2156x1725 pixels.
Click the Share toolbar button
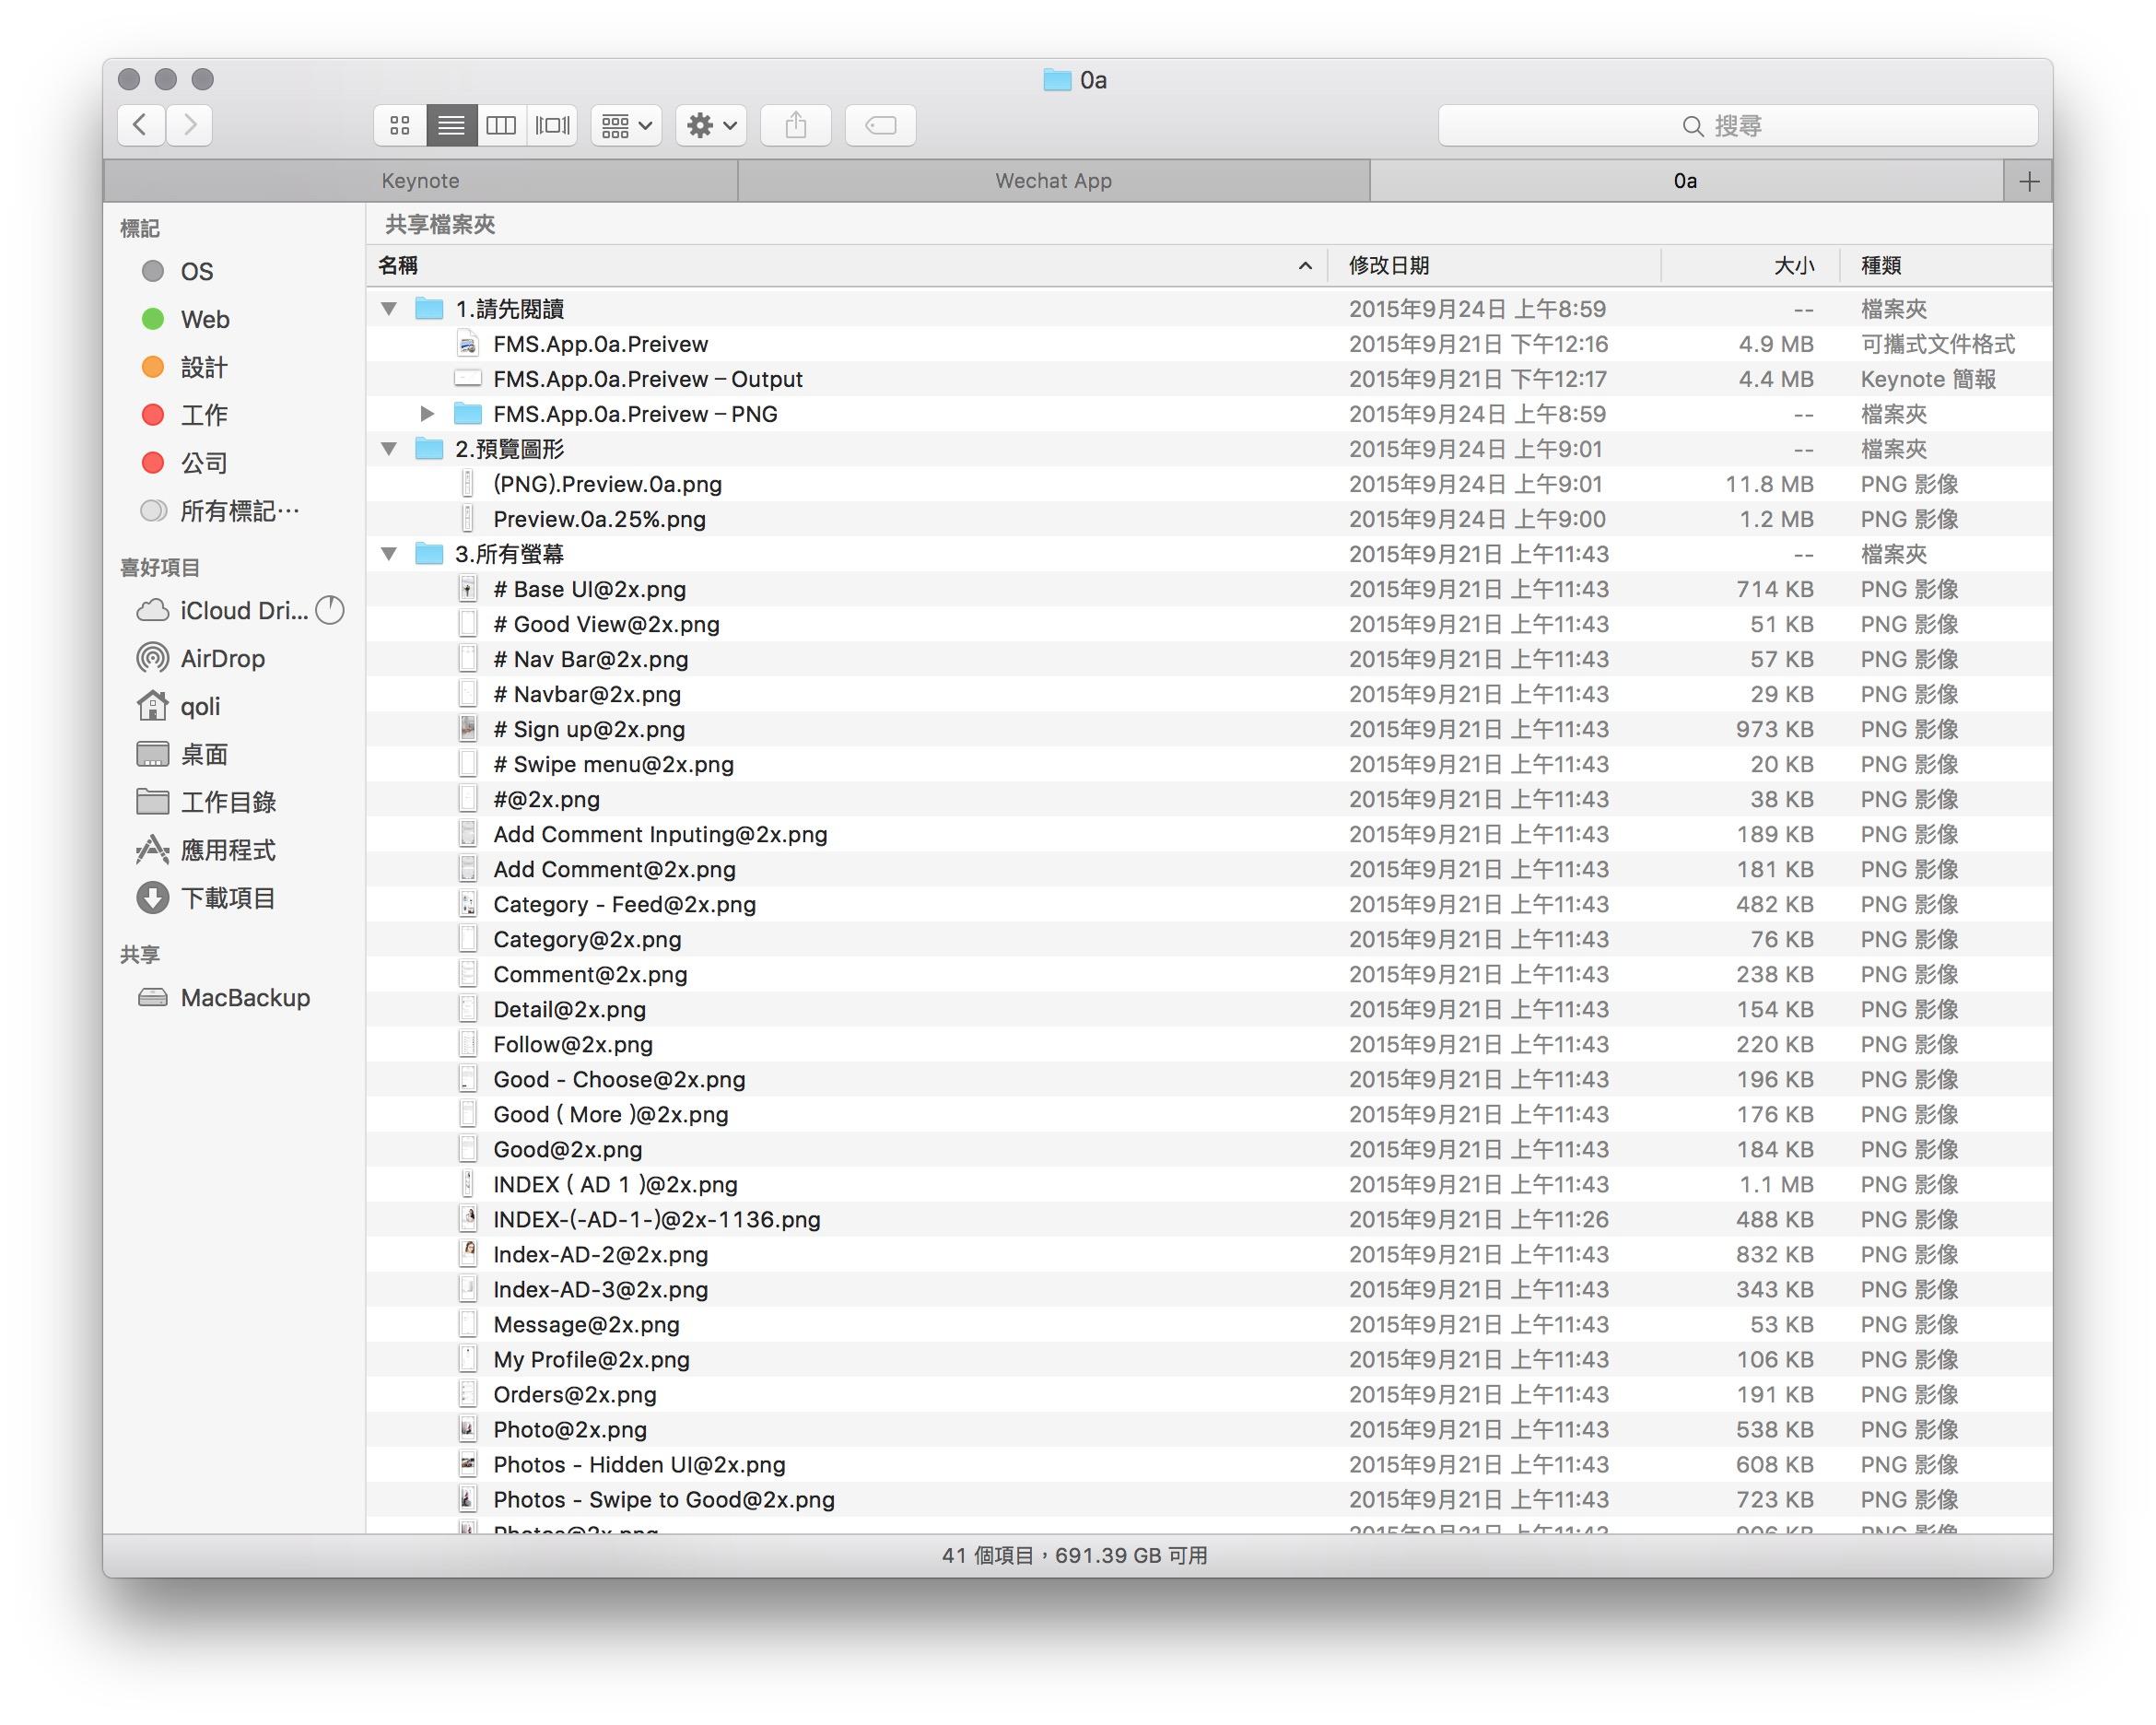click(795, 125)
